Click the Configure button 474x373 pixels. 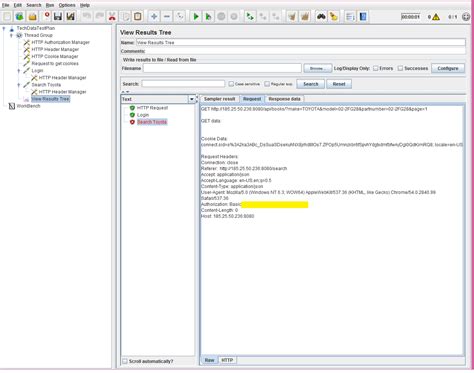(x=448, y=68)
